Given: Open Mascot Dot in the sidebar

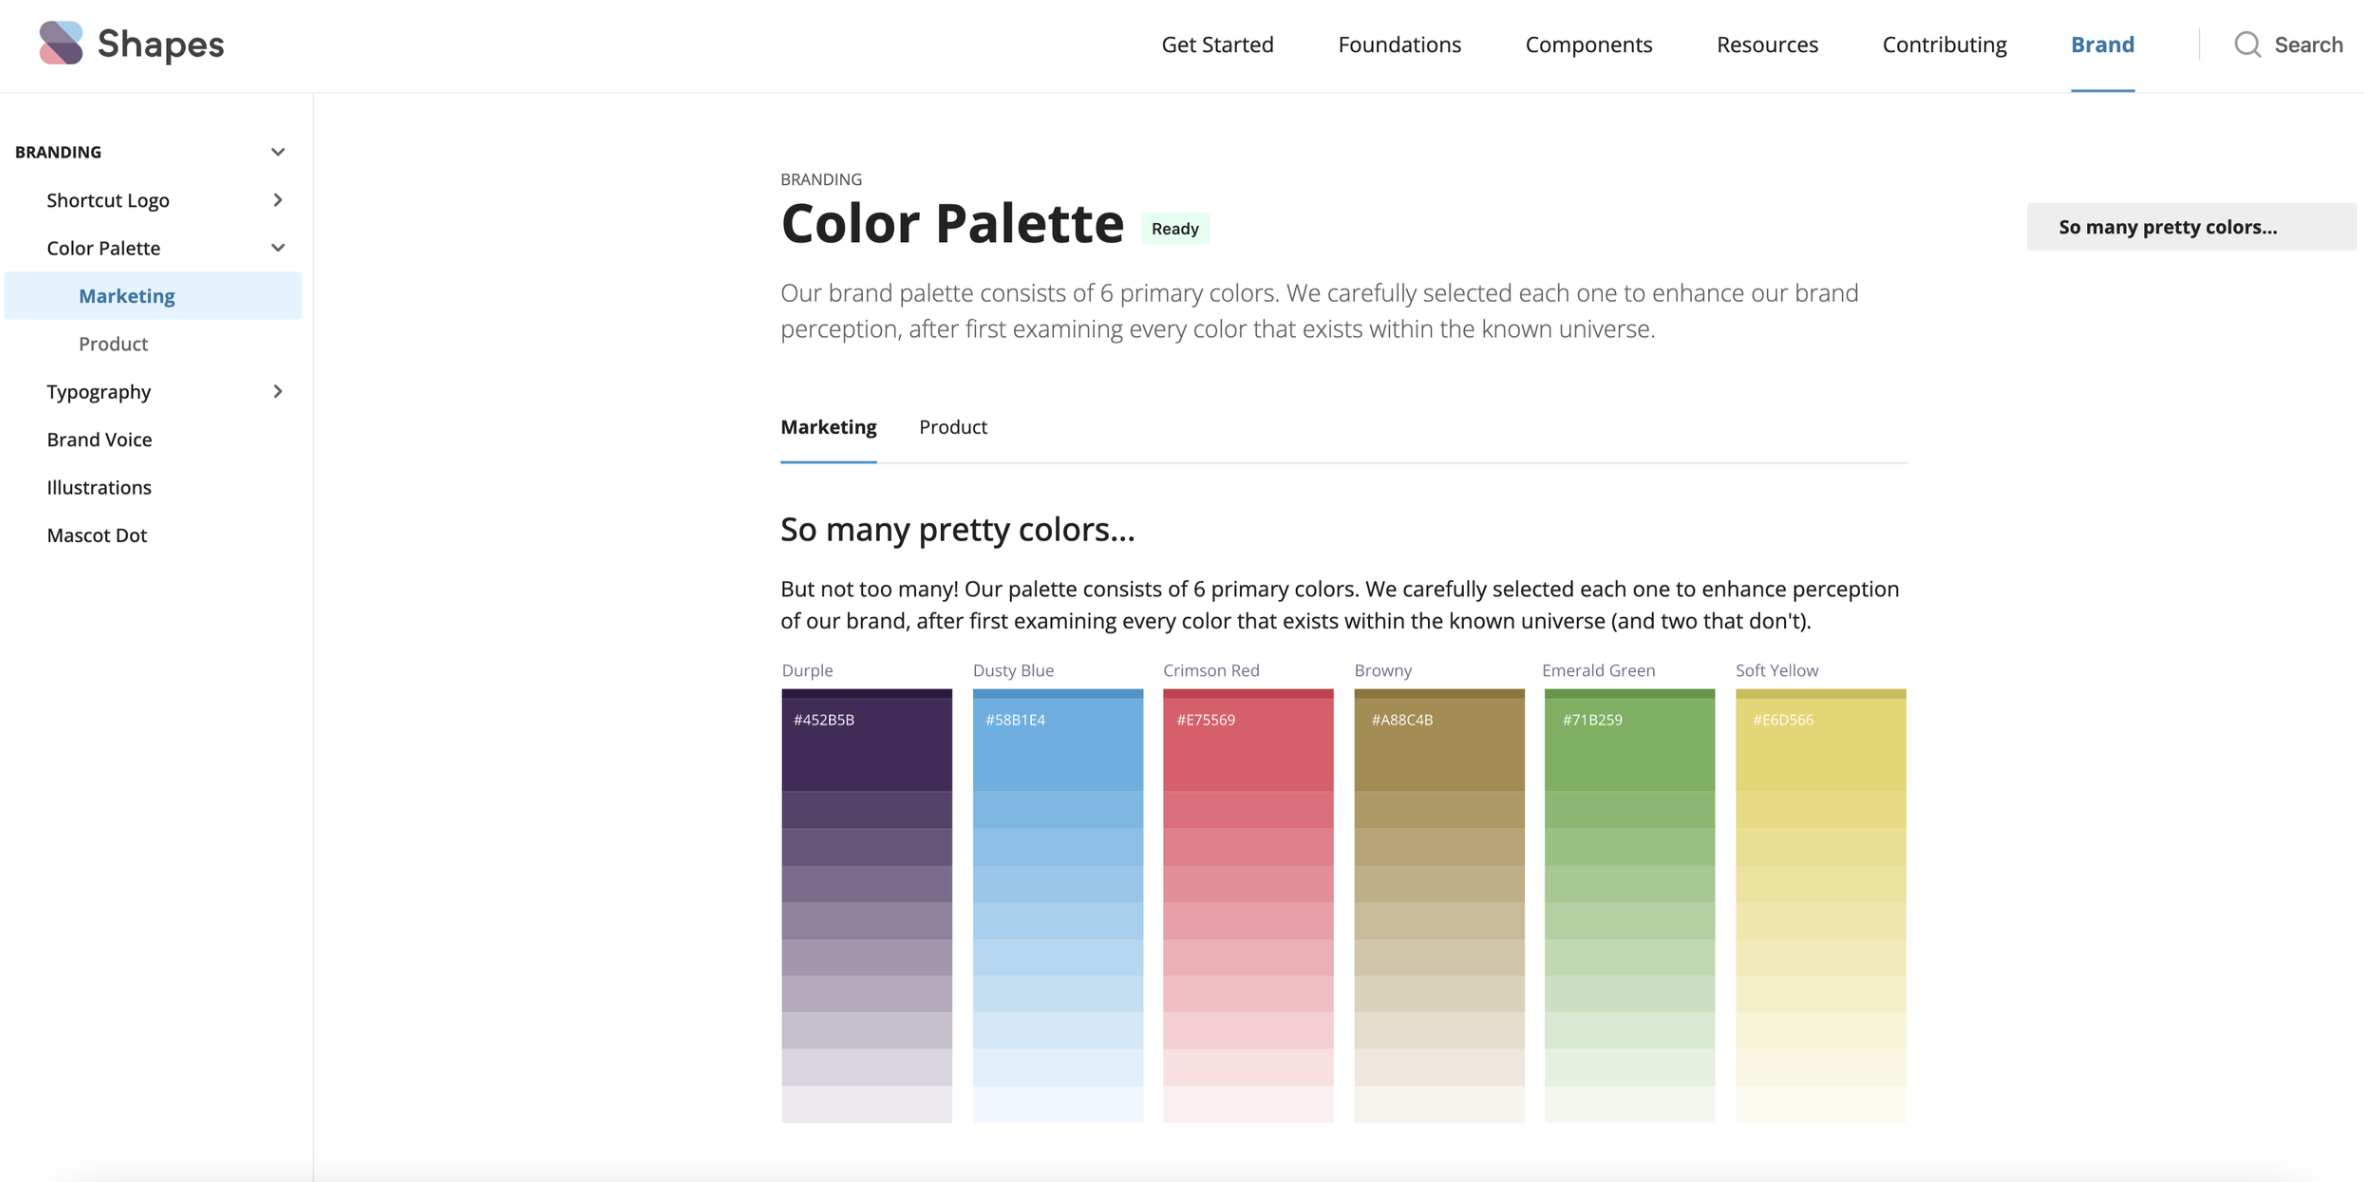Looking at the screenshot, I should [x=96, y=535].
